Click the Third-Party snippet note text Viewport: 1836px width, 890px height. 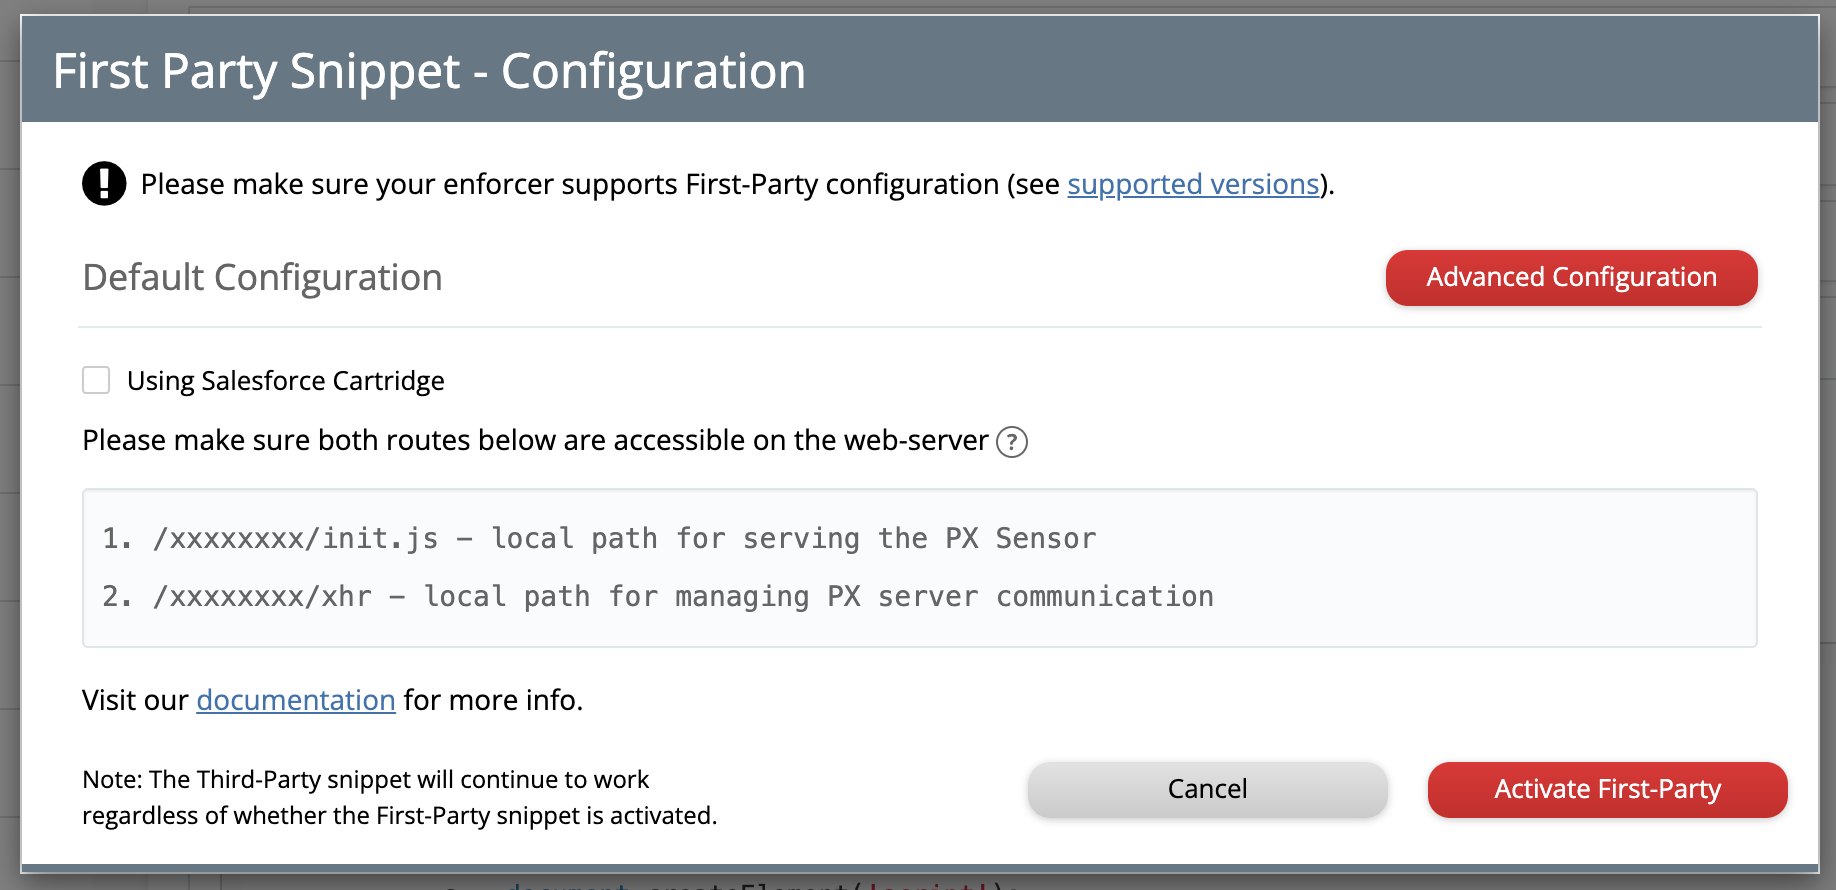click(399, 797)
